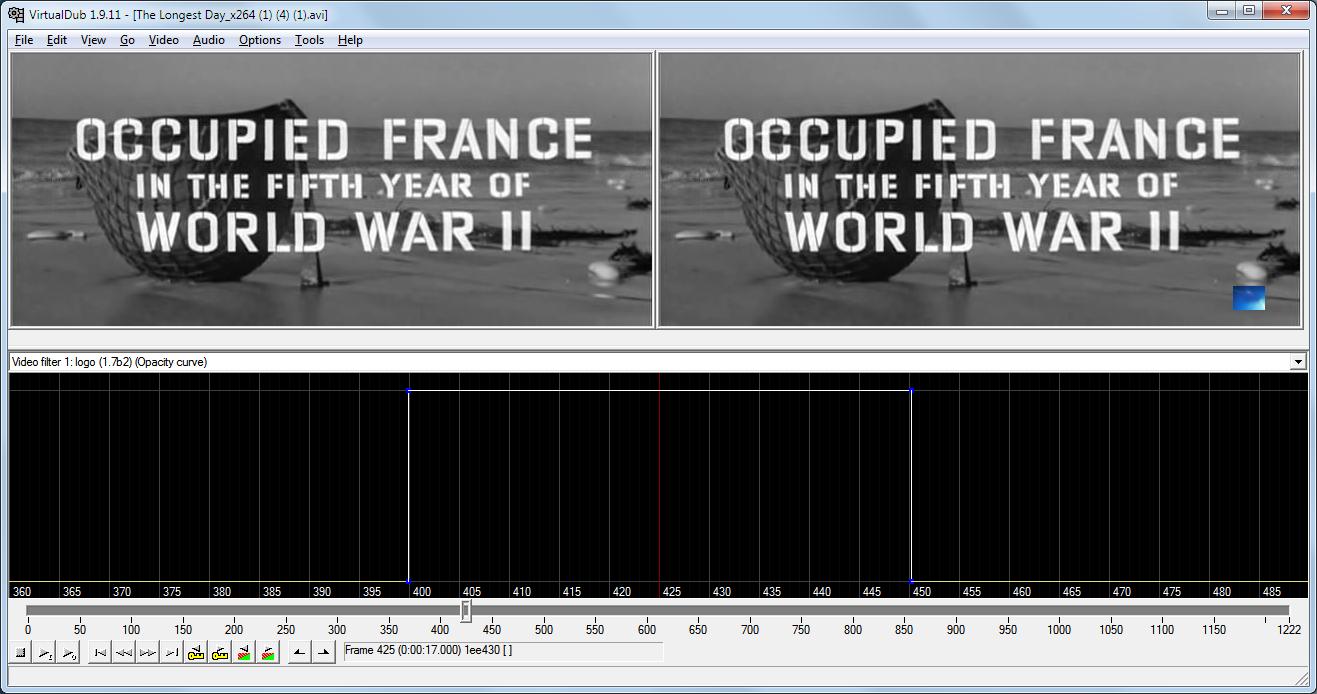The width and height of the screenshot is (1317, 694).
Task: Select the bottom curve point near frame 449
Action: point(911,581)
